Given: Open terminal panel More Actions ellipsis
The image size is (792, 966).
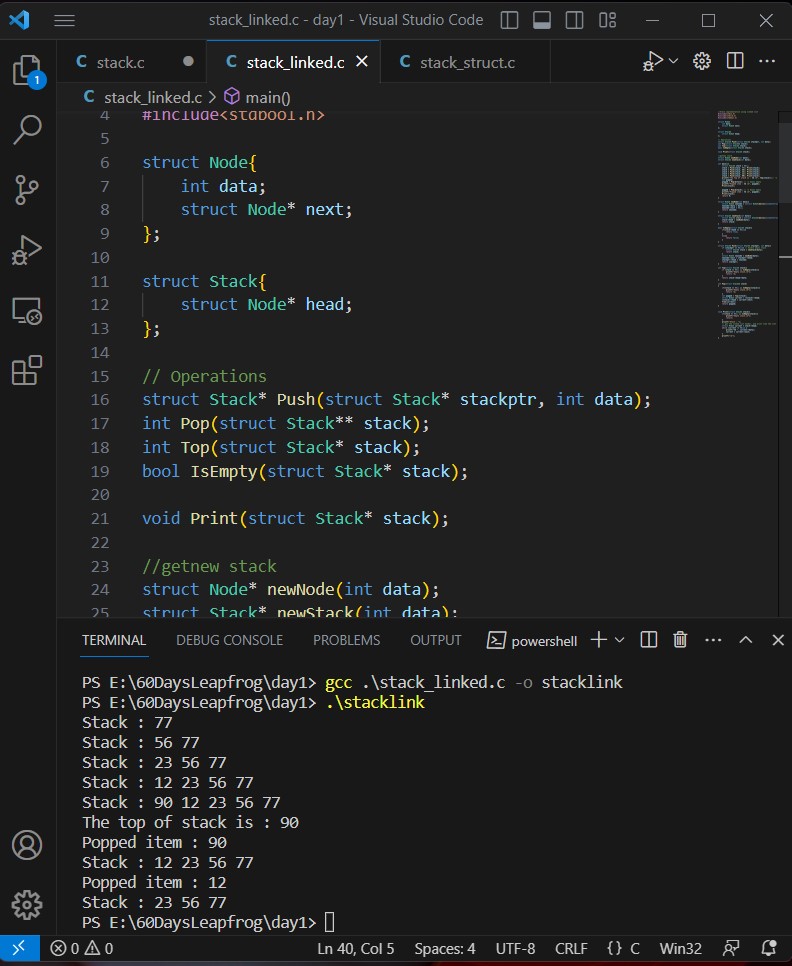Looking at the screenshot, I should (x=713, y=640).
